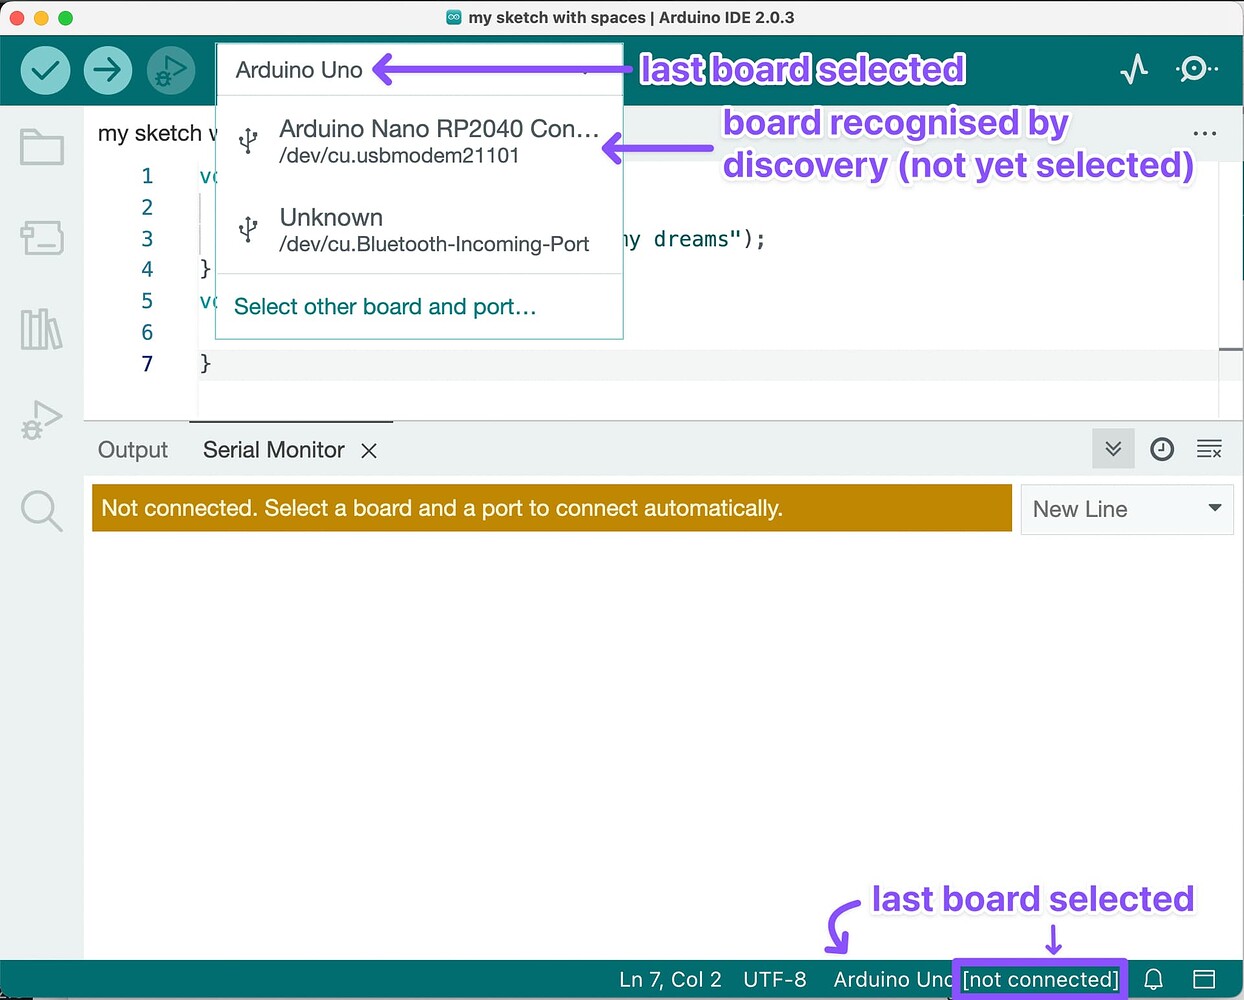Clear the Serial Monitor output
Image resolution: width=1244 pixels, height=1000 pixels.
(x=1209, y=449)
